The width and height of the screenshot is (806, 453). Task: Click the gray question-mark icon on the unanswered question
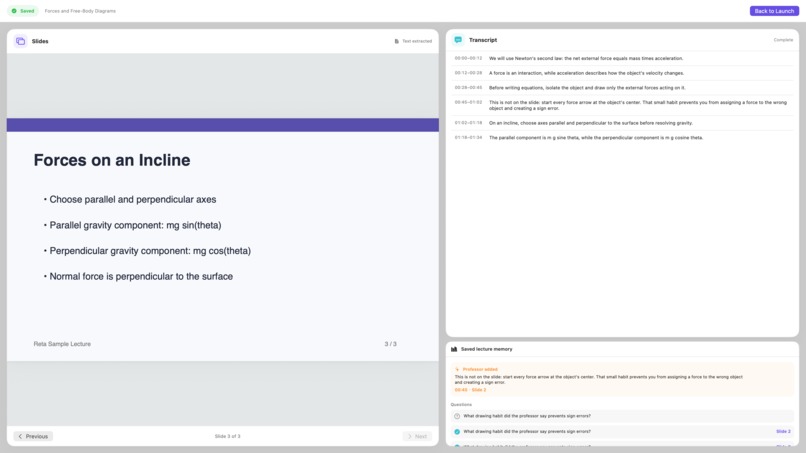point(457,416)
